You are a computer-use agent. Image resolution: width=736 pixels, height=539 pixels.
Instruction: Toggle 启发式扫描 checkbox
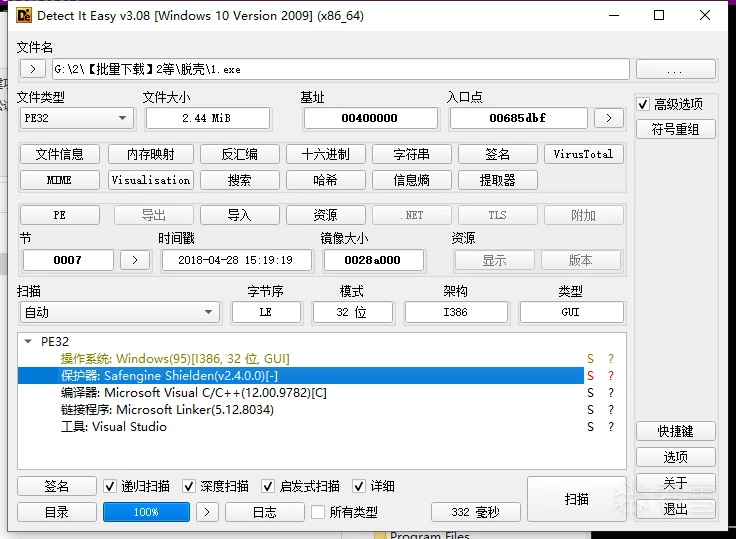tap(268, 486)
